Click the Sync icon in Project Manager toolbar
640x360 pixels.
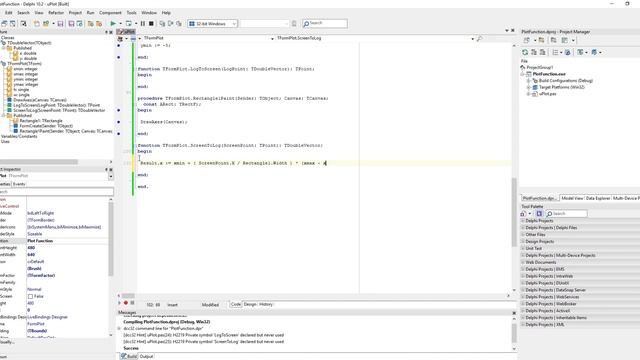tap(567, 52)
